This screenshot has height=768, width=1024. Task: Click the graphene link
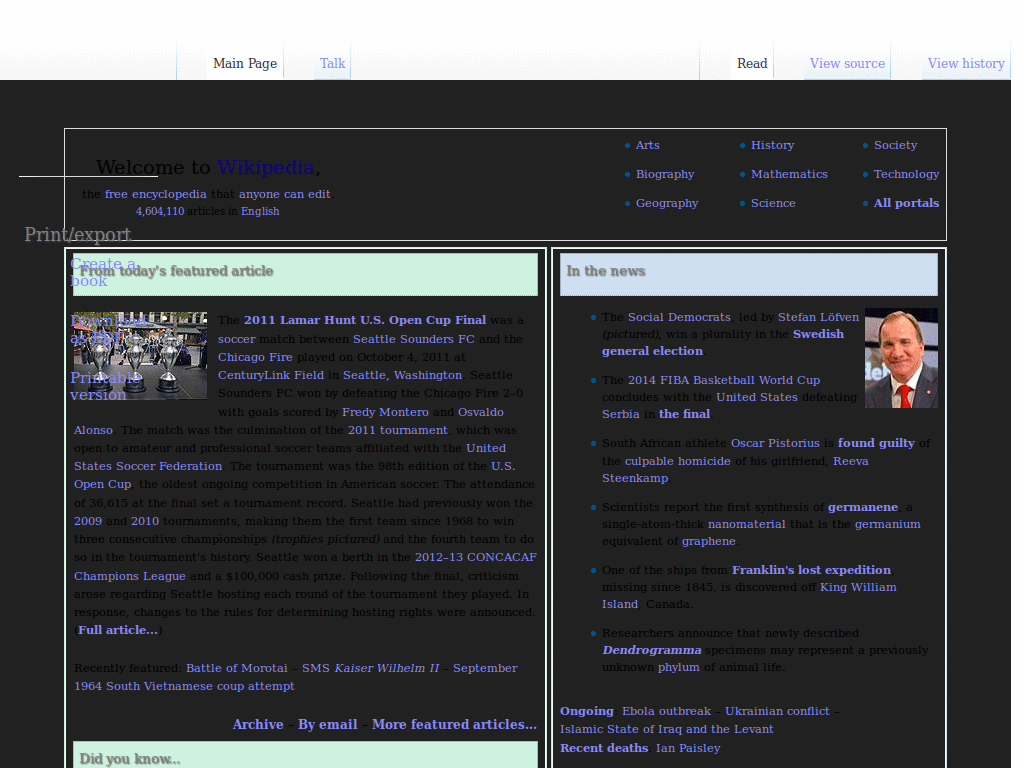pos(709,541)
